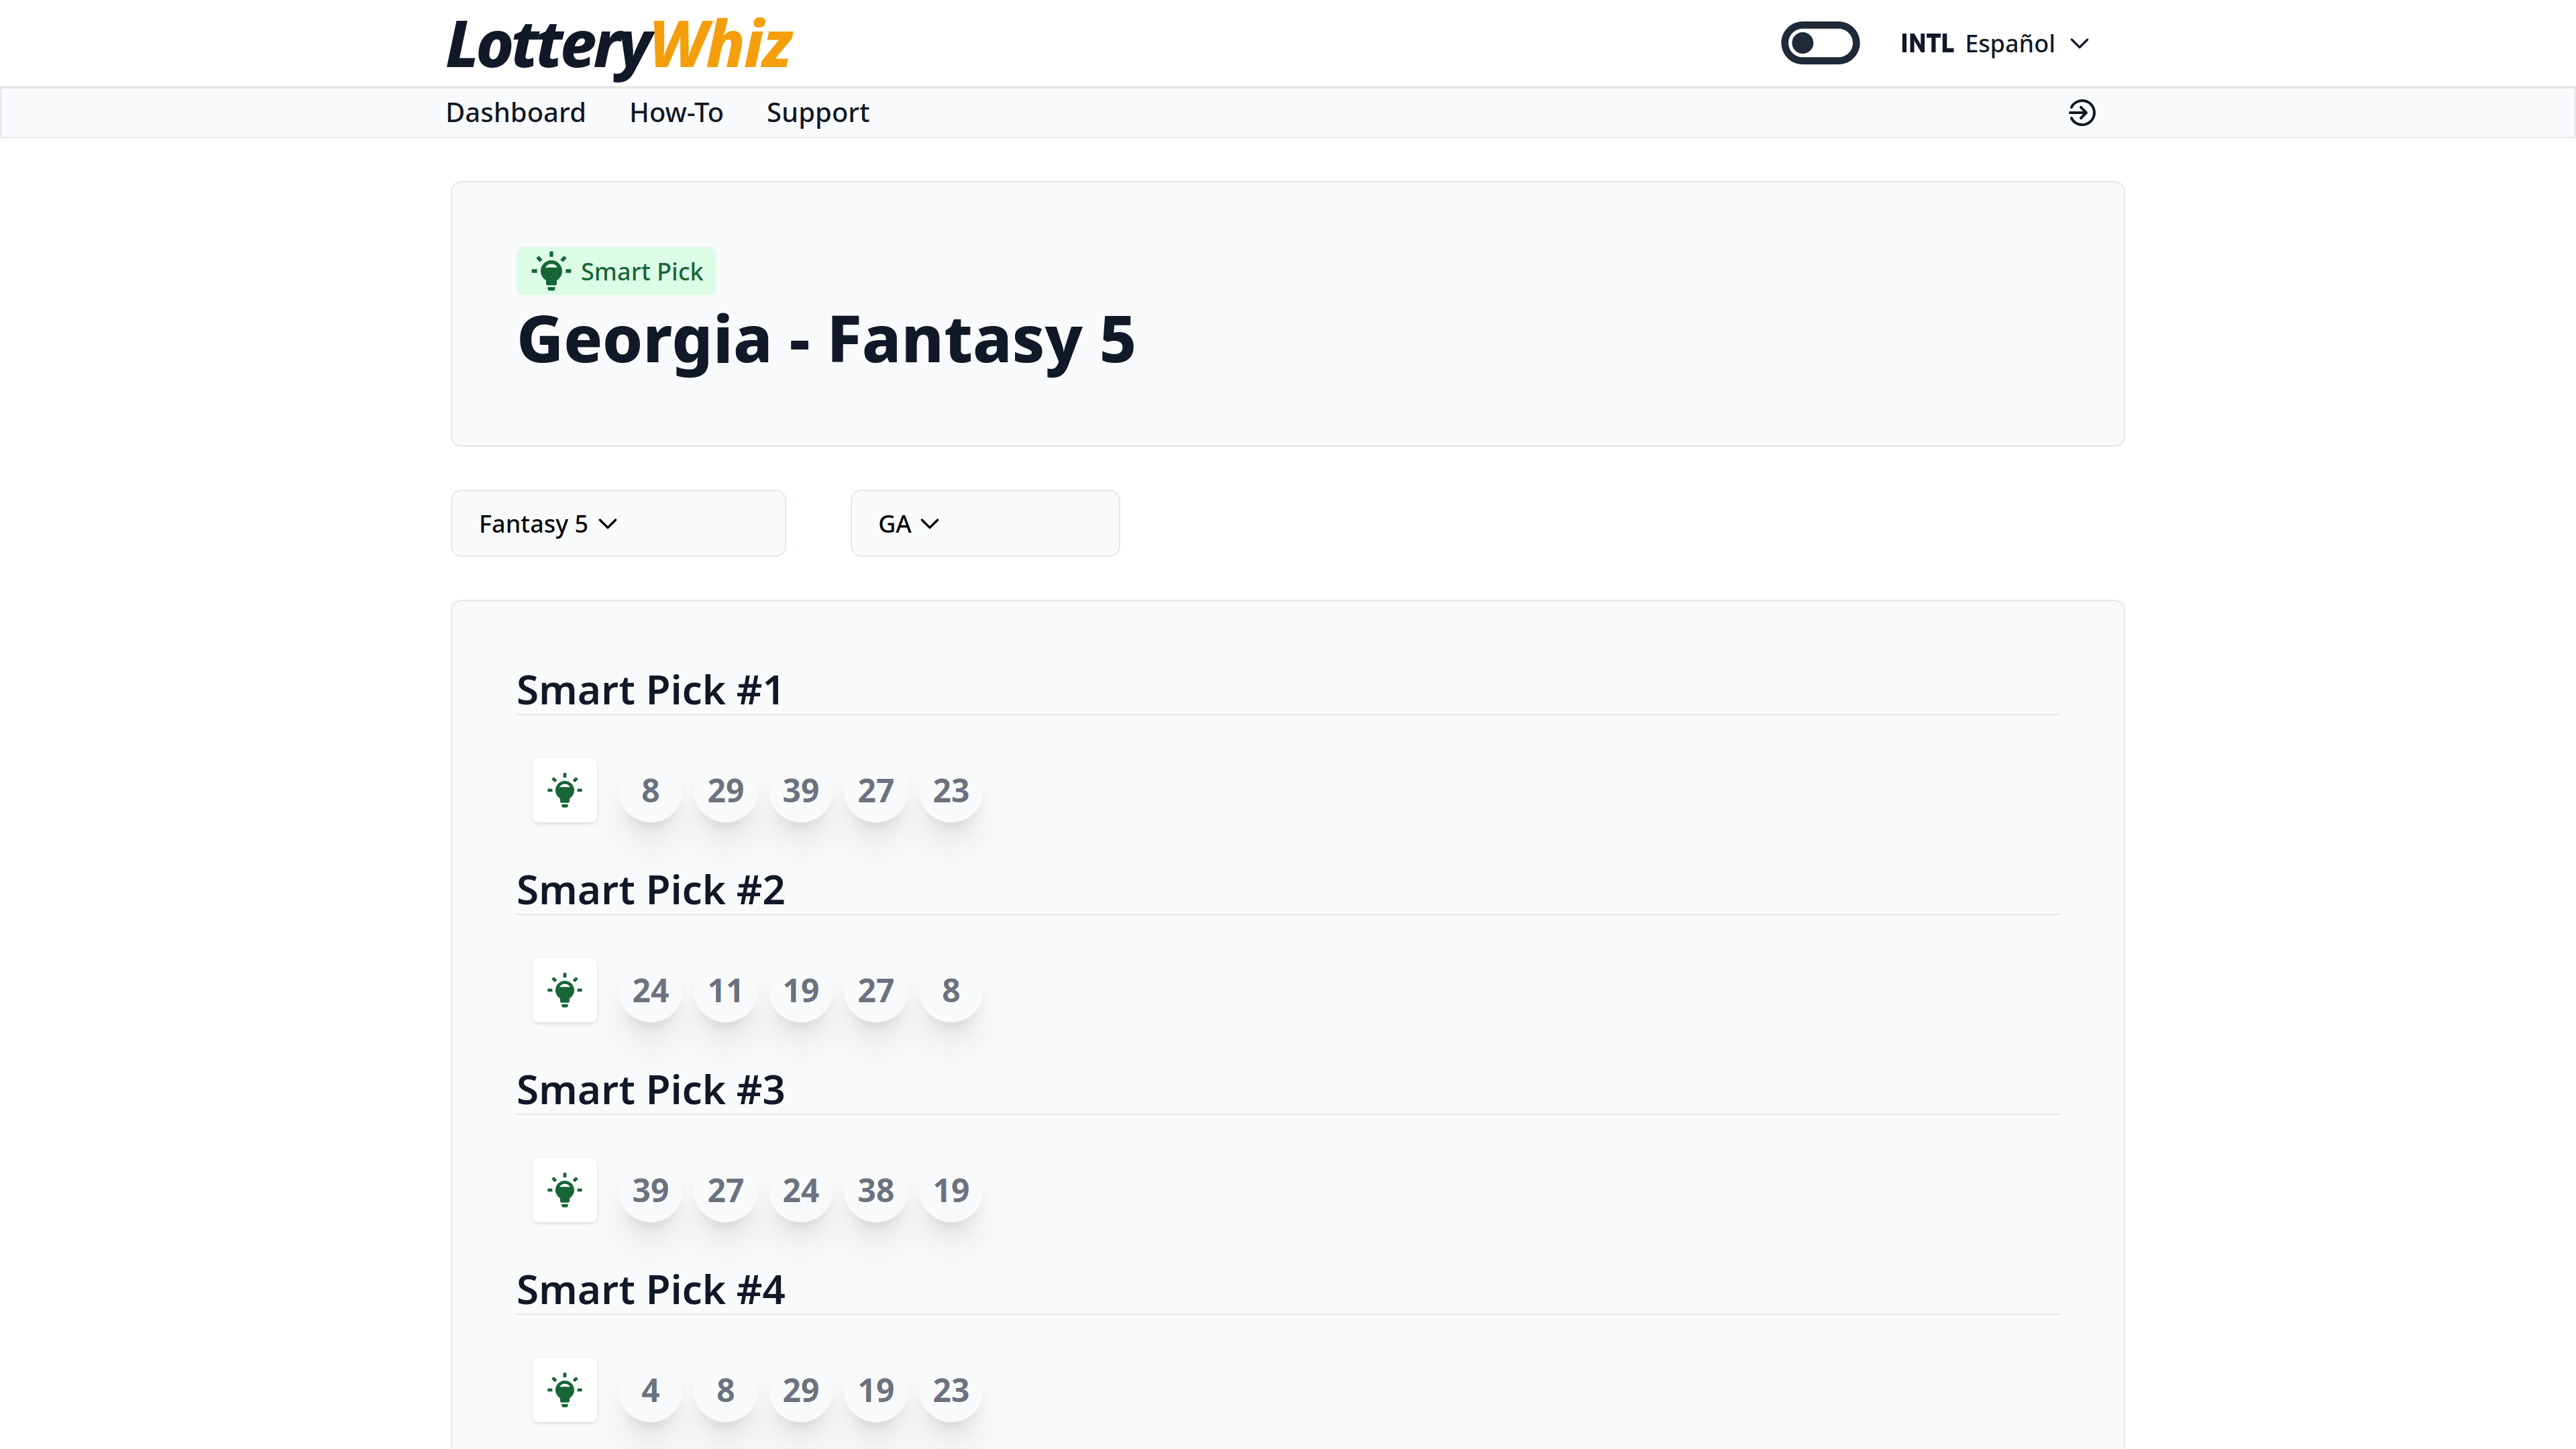Select number ball 39 in Smart Pick #1
Image resolution: width=2576 pixels, height=1449 pixels.
click(x=800, y=791)
